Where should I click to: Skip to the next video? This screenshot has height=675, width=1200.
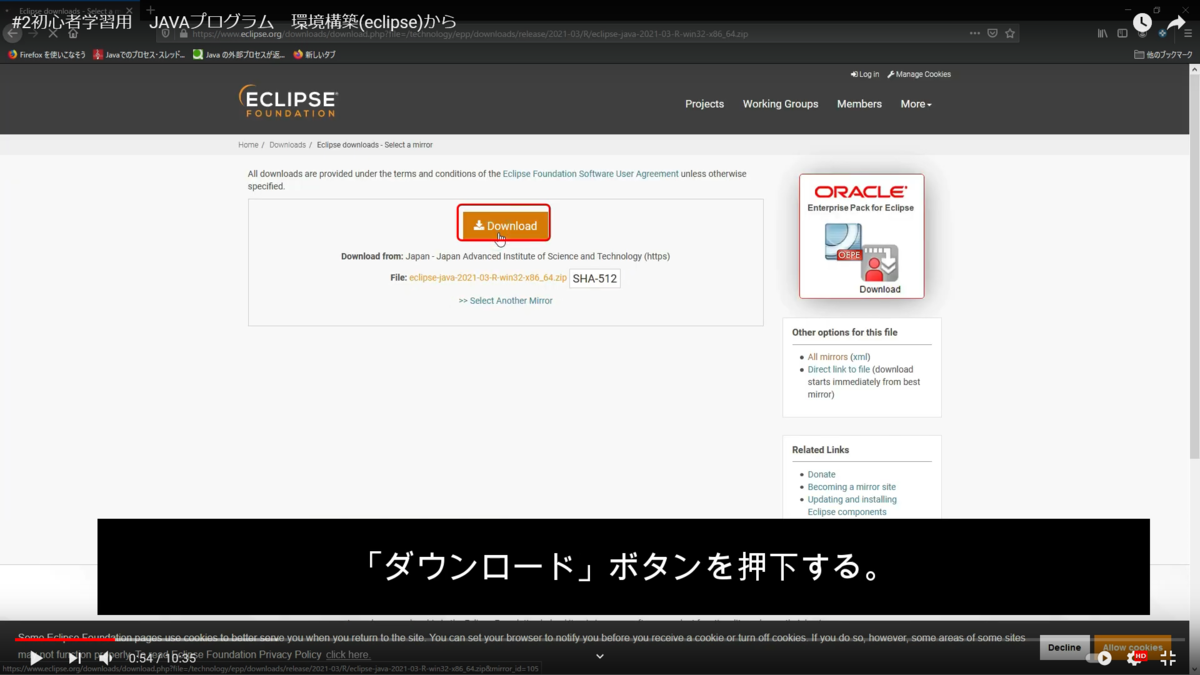[74, 658]
